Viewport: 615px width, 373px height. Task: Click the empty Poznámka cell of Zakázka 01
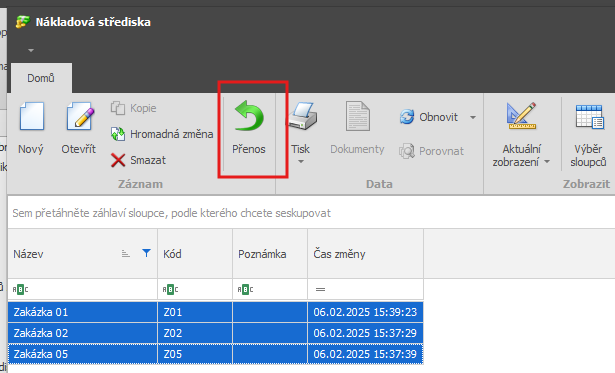point(270,312)
